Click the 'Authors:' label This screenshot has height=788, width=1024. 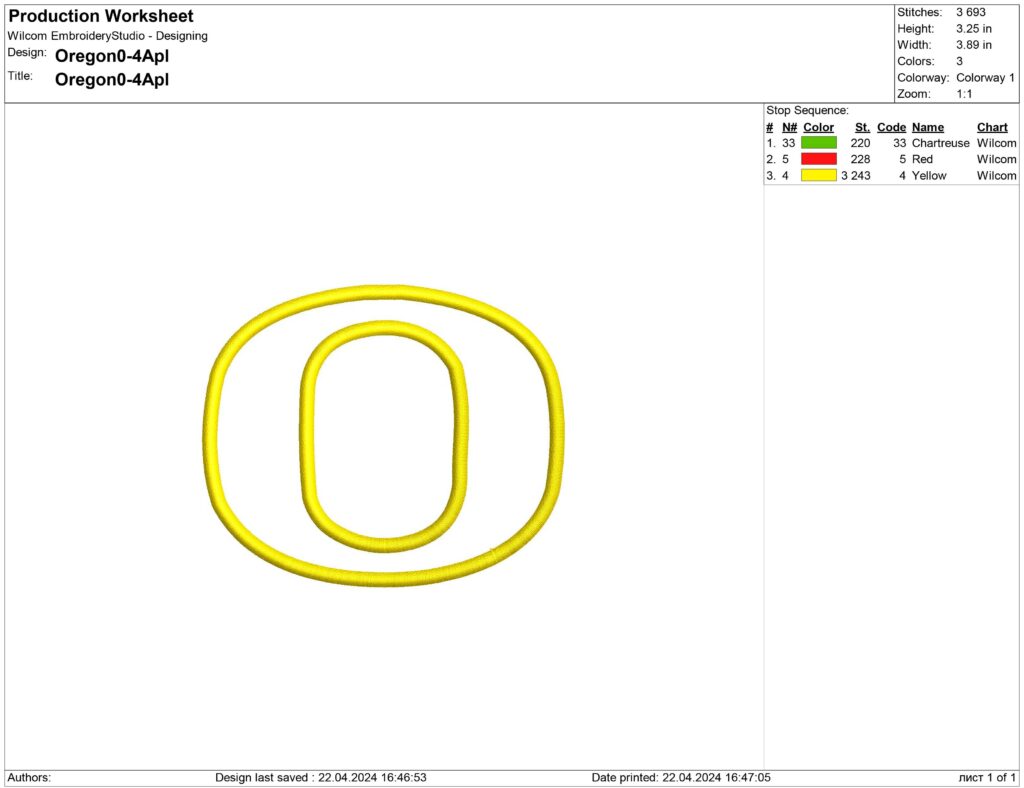(29, 778)
